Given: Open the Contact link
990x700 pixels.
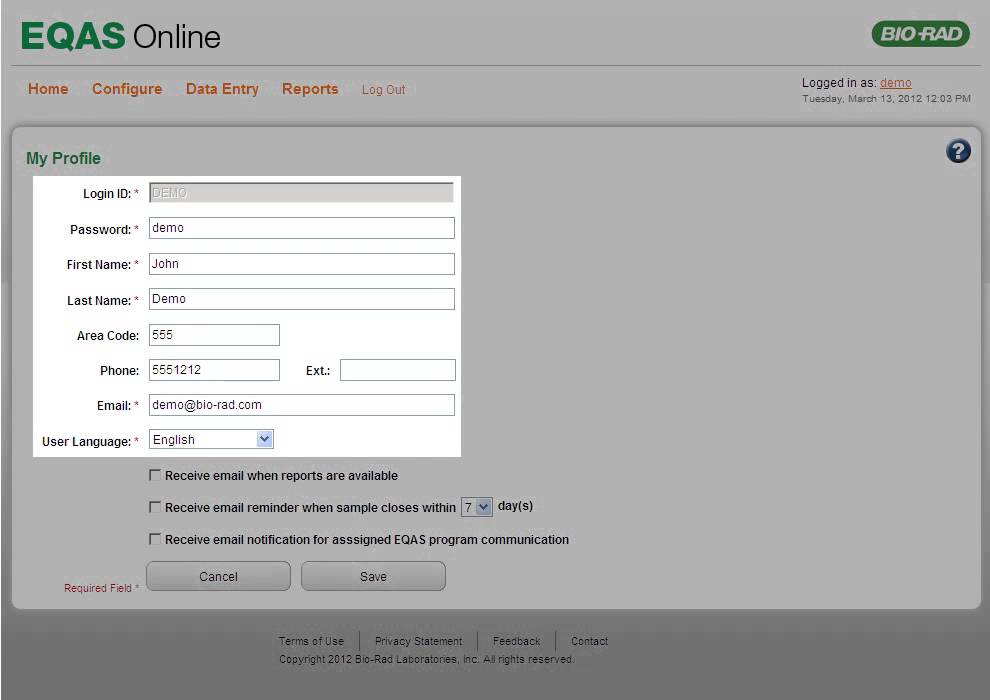Looking at the screenshot, I should point(589,641).
